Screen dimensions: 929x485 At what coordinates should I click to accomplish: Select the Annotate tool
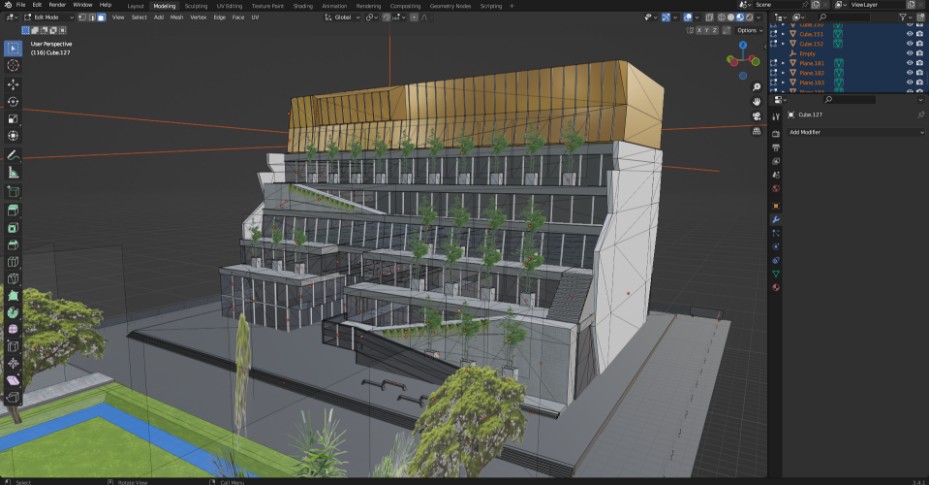(13, 155)
